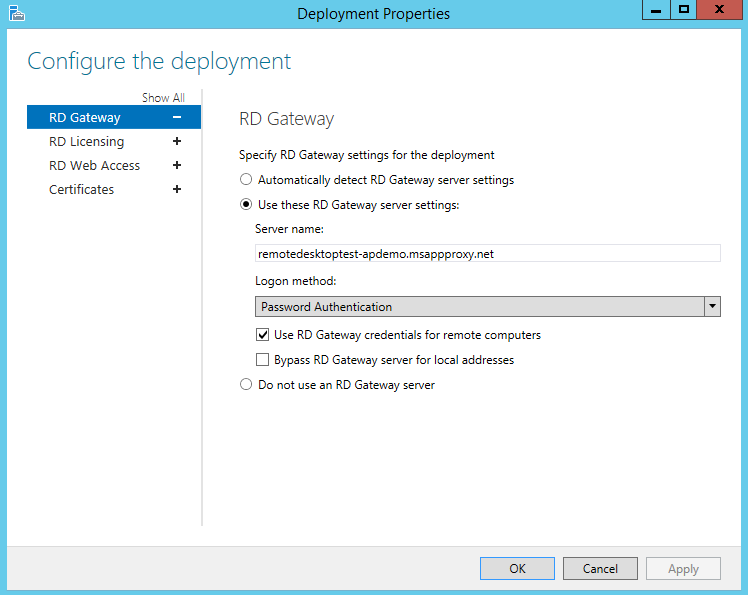Collapse the RD Gateway section minus icon
This screenshot has height=595, width=748.
[x=177, y=118]
